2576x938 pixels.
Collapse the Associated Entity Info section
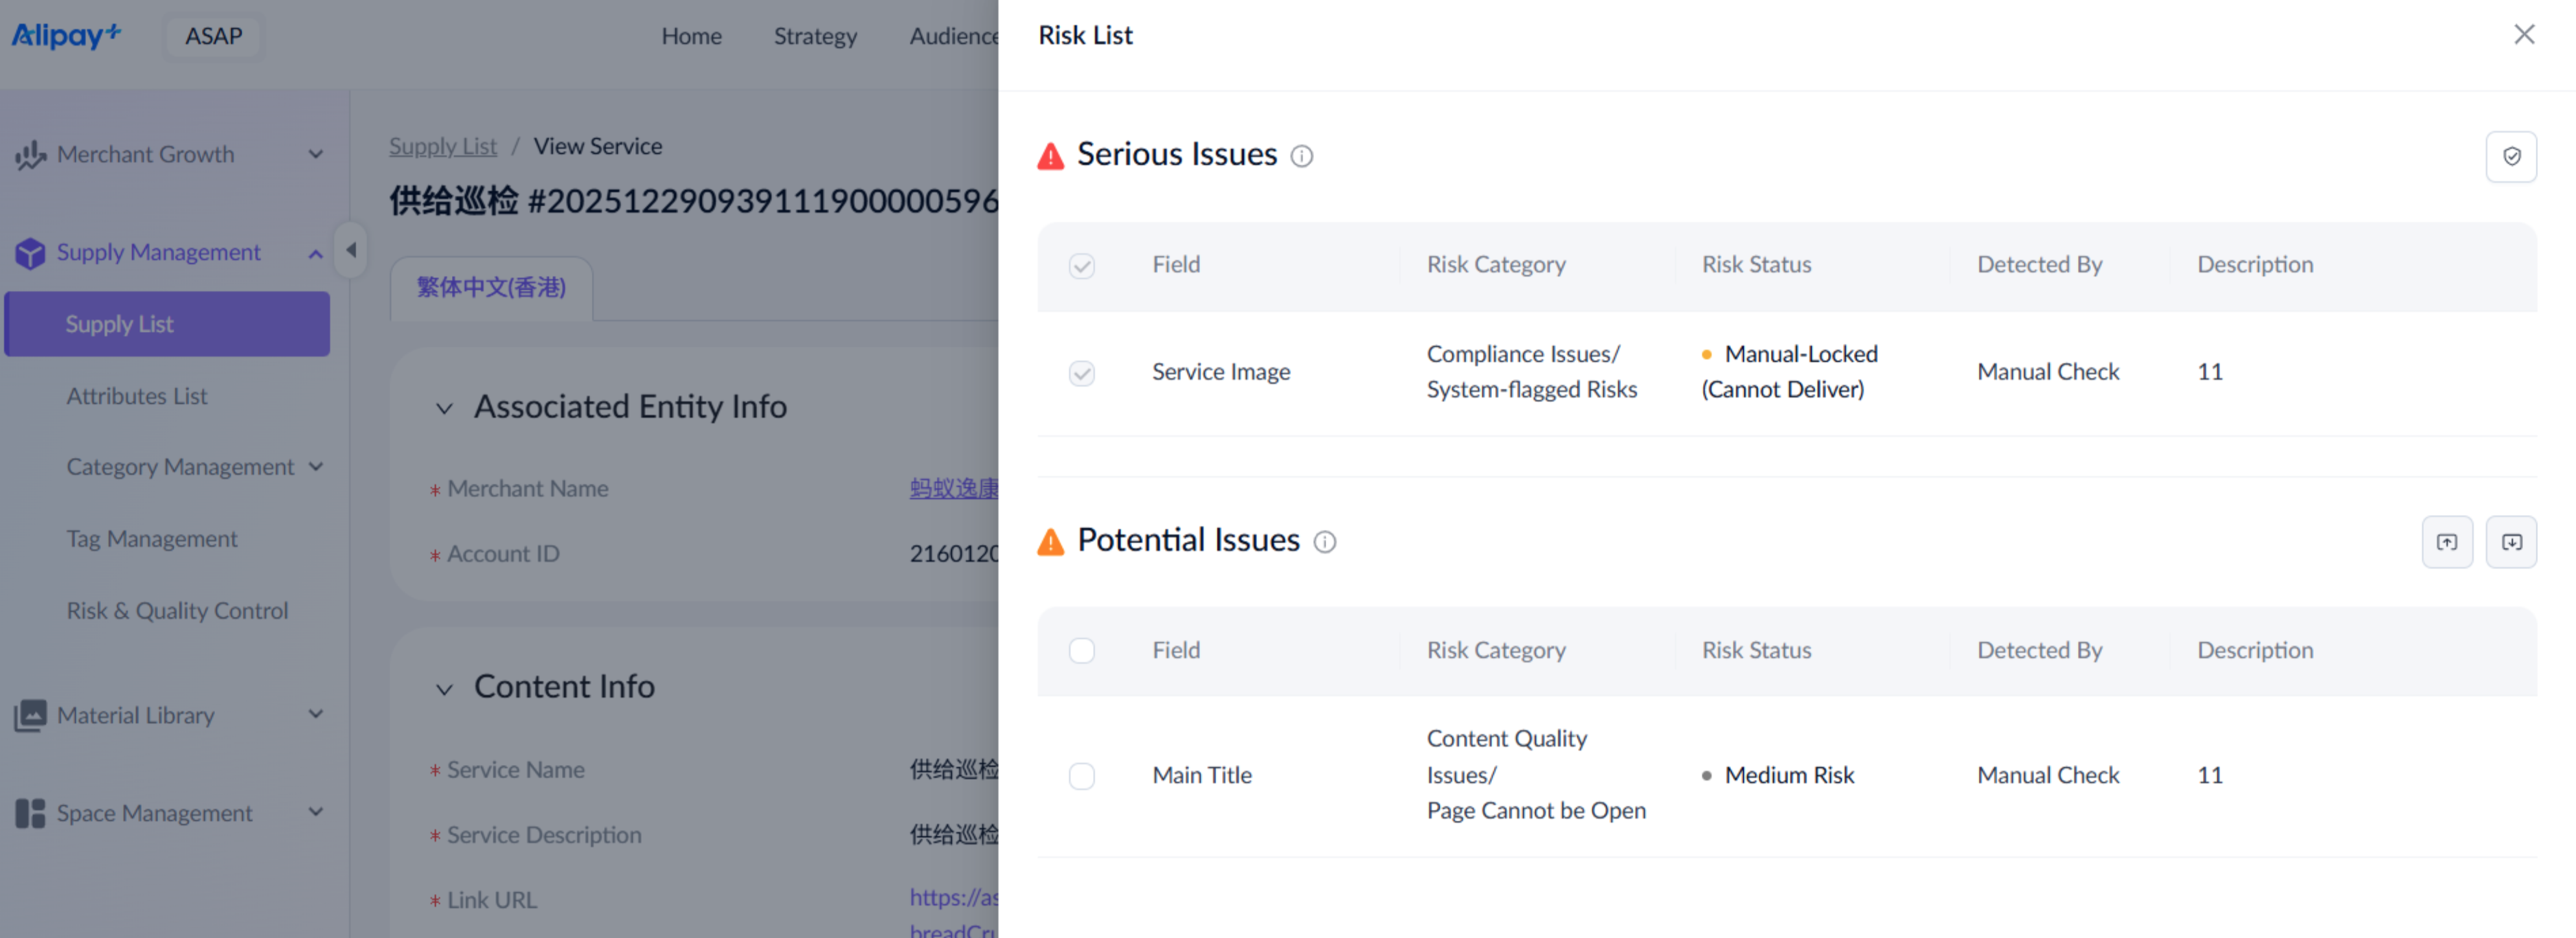(x=444, y=408)
